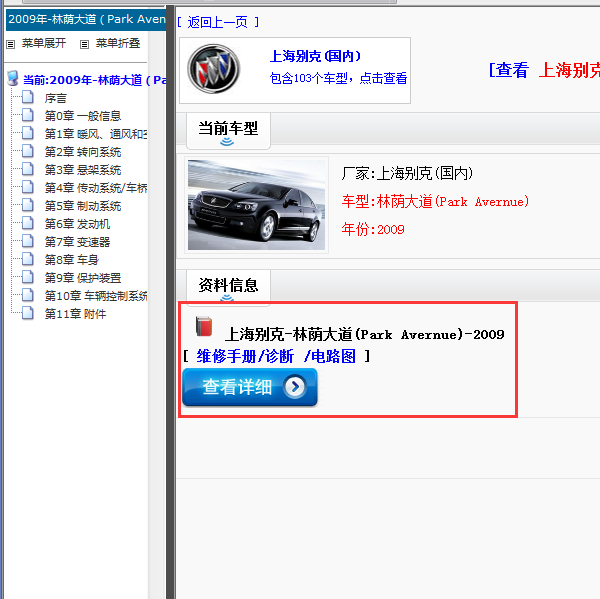Click 包含103个车型,点击查看 link
The width and height of the screenshot is (600, 599).
pyautogui.click(x=338, y=78)
